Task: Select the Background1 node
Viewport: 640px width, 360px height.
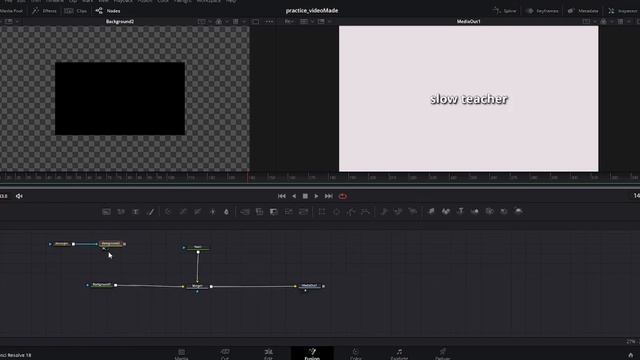Action: point(102,285)
